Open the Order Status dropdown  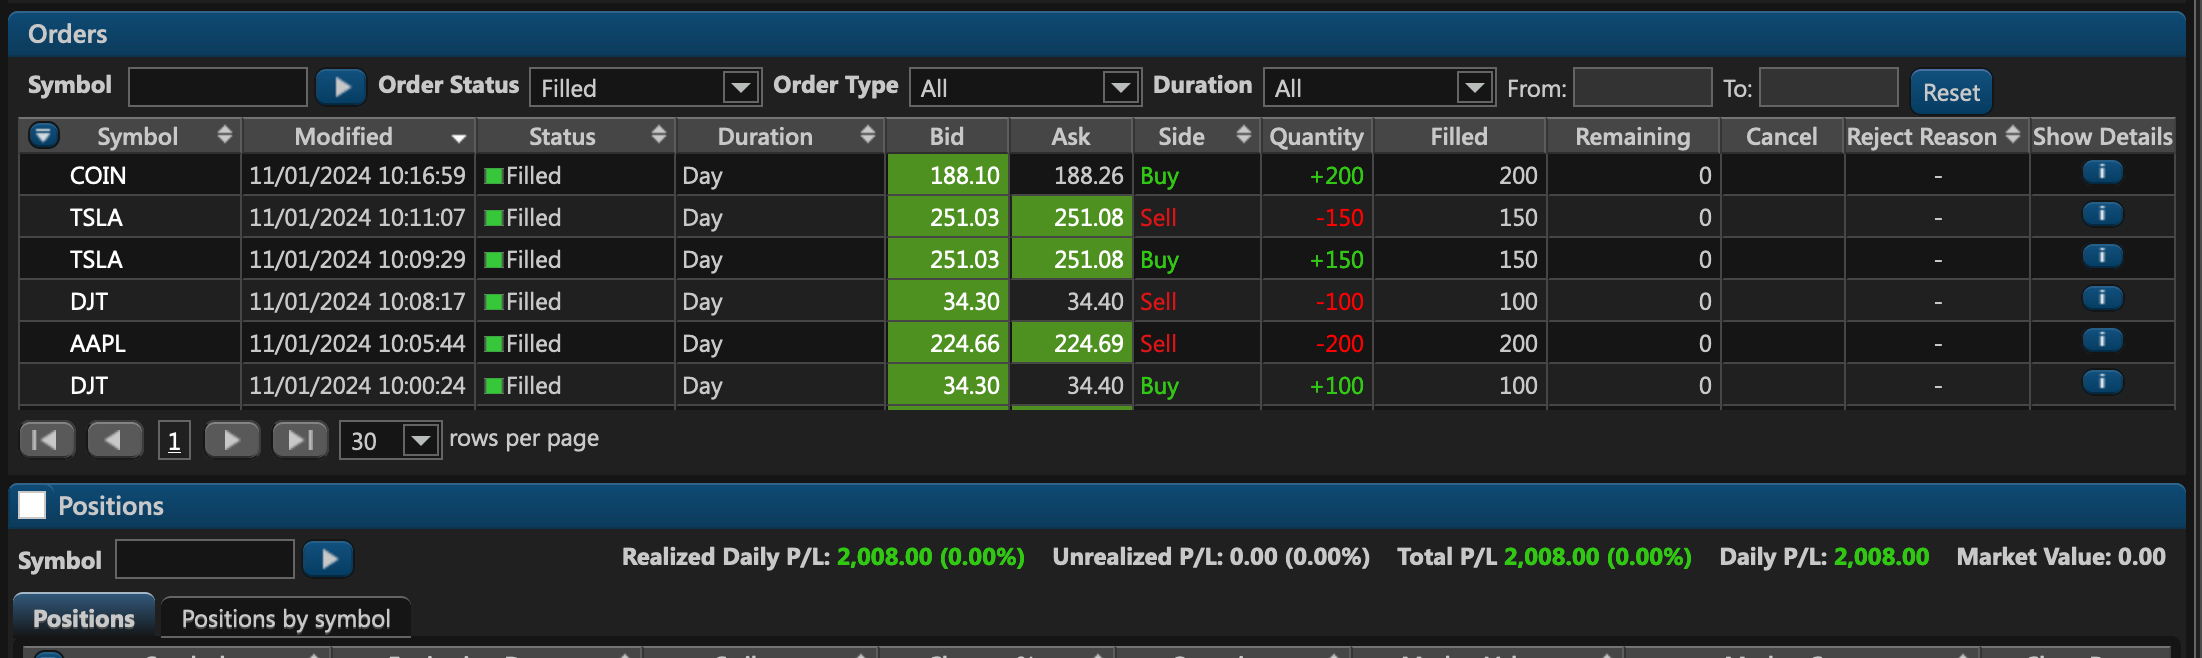[645, 88]
